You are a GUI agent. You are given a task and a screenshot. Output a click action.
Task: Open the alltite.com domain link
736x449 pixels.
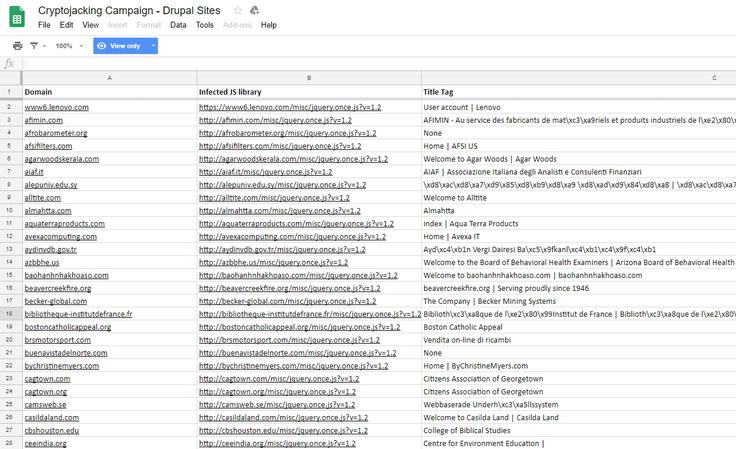point(42,198)
